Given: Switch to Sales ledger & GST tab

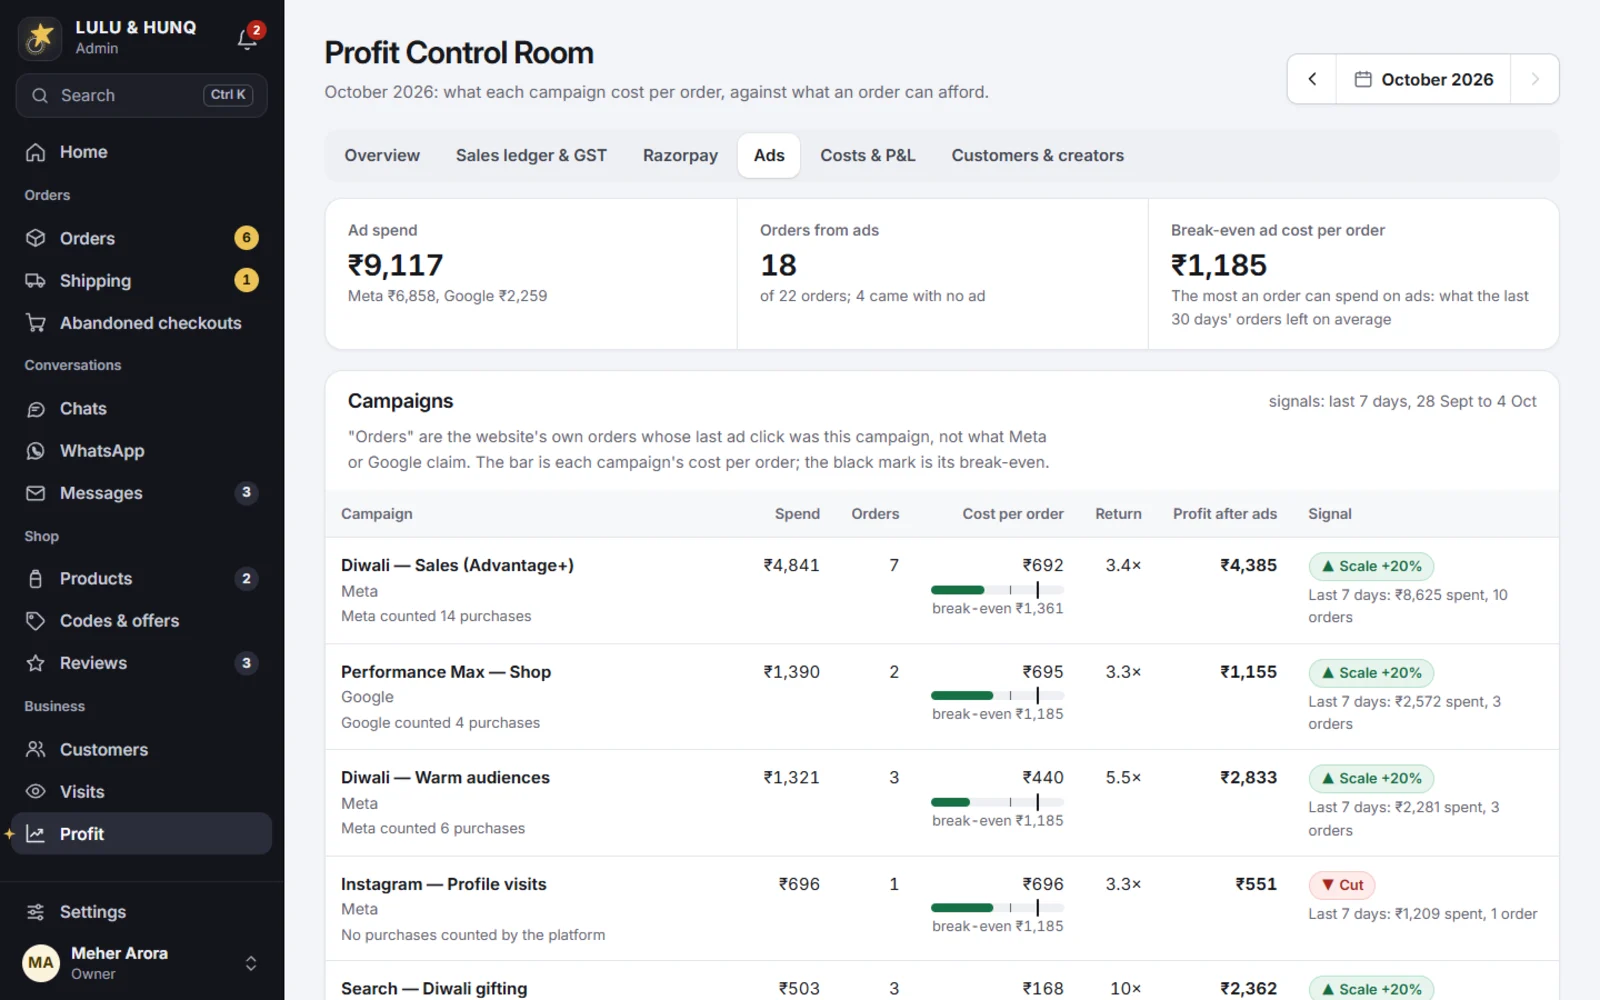Looking at the screenshot, I should point(531,156).
